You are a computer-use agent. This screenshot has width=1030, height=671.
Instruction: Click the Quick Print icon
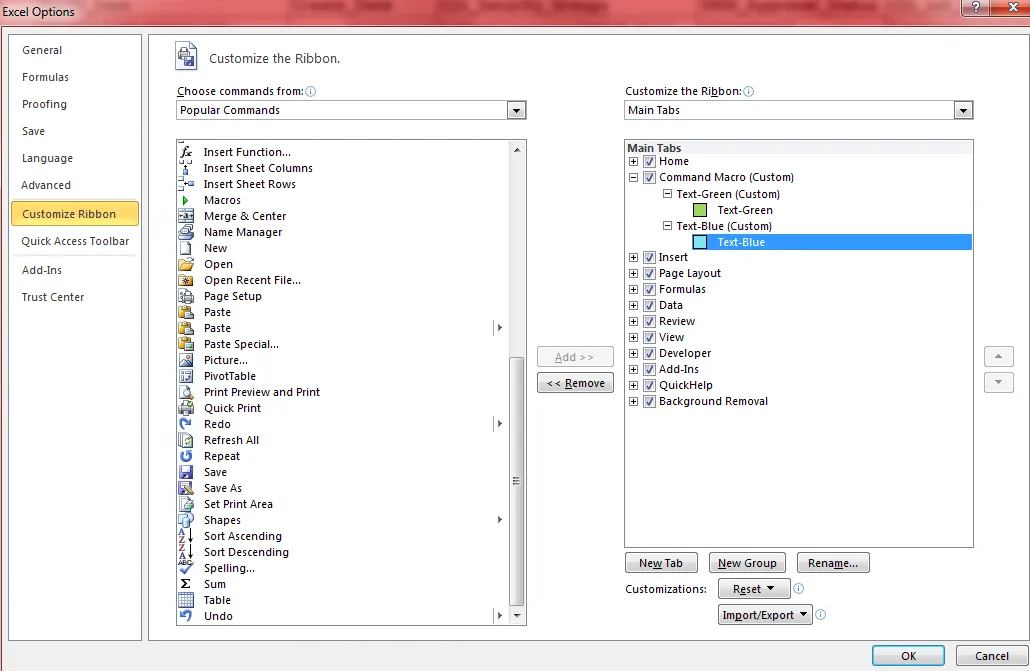(187, 408)
